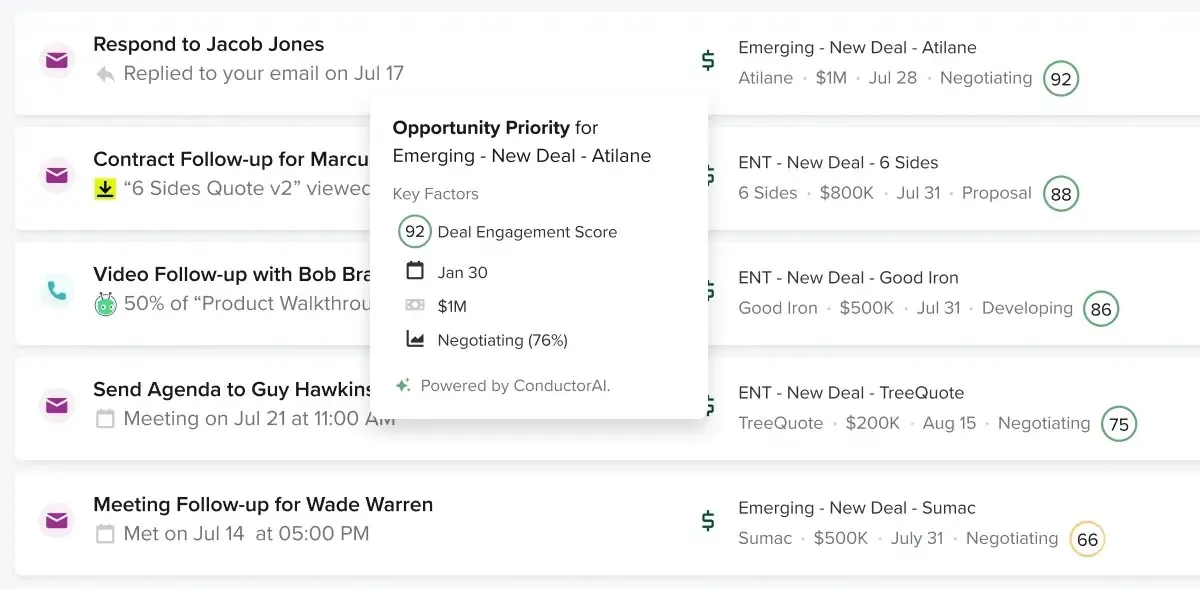The width and height of the screenshot is (1200, 590).
Task: Click score 86 circle for Good Iron deal
Action: pos(1101,309)
